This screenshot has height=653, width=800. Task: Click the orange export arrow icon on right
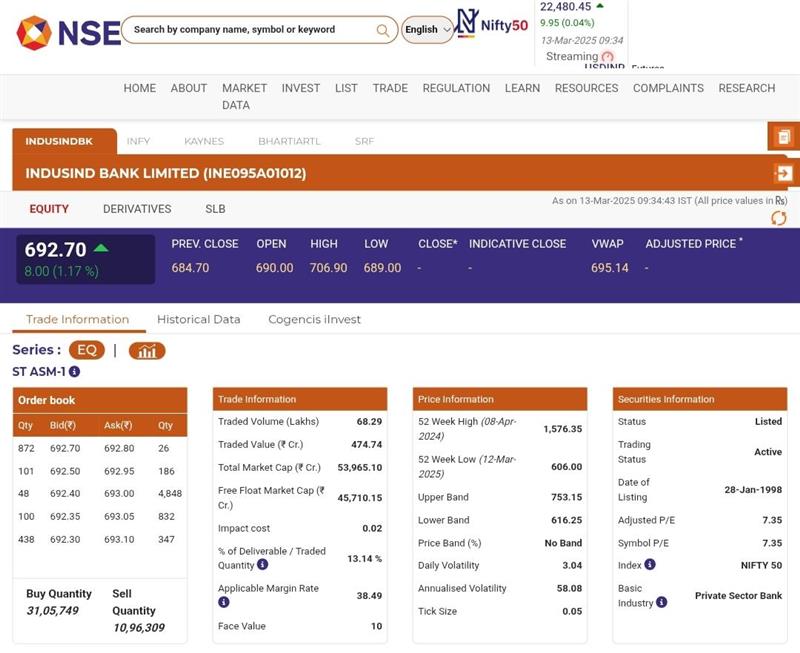(x=783, y=173)
